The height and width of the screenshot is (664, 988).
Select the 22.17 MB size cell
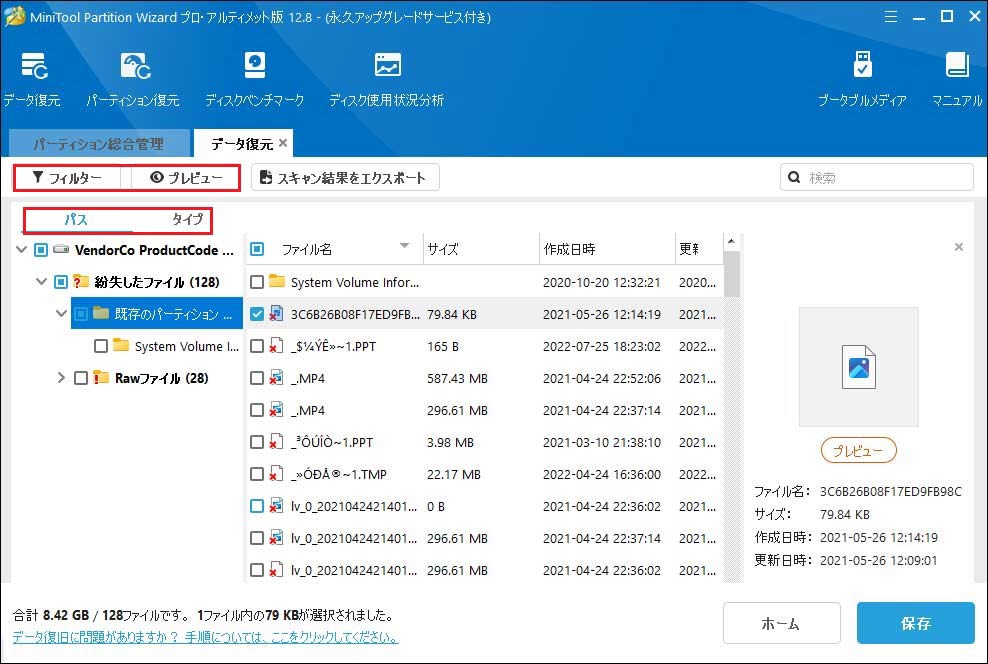coord(454,474)
